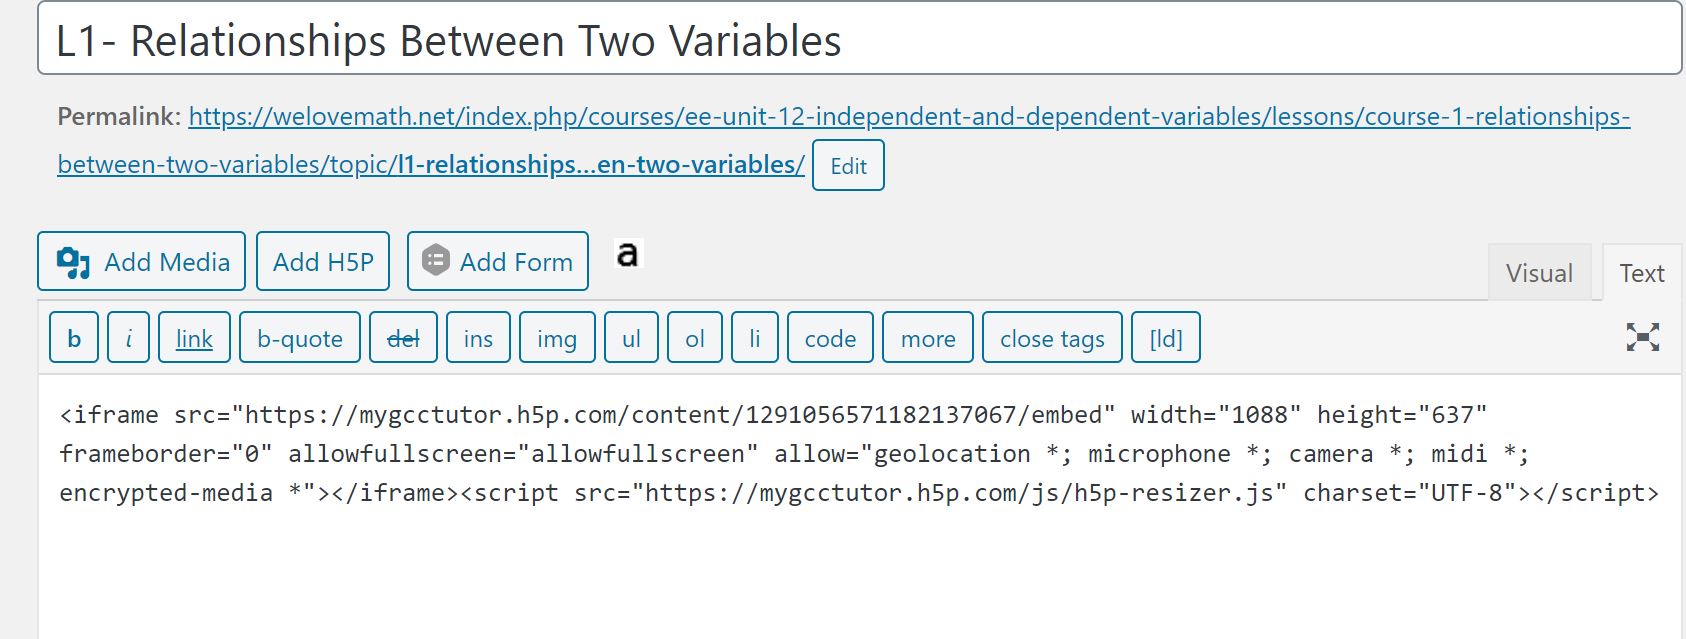Click into the lesson title field
The height and width of the screenshot is (639, 1686).
click(860, 39)
